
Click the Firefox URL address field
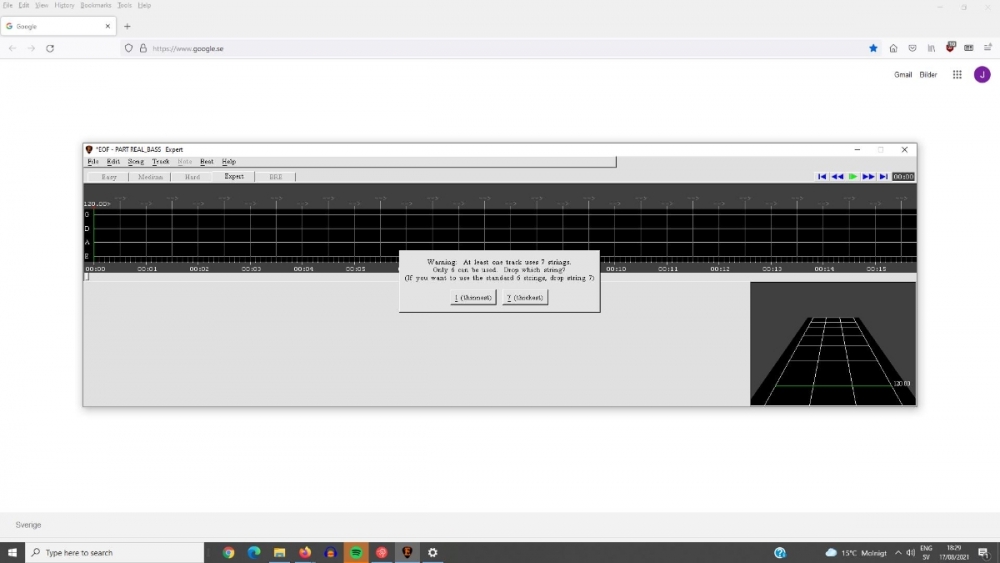pyautogui.click(x=500, y=48)
